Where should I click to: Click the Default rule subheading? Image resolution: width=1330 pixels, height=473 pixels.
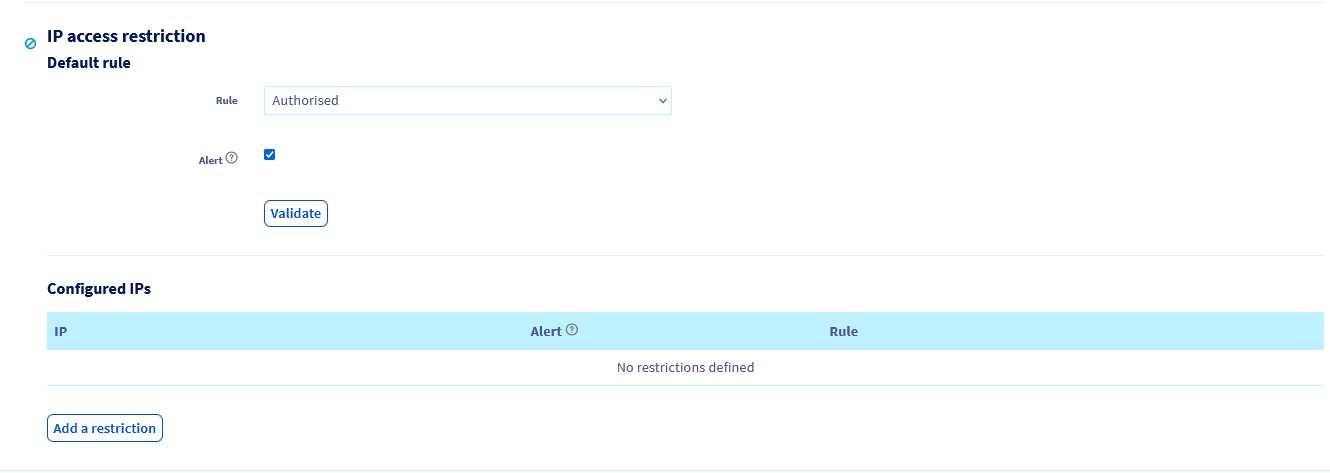pos(89,63)
